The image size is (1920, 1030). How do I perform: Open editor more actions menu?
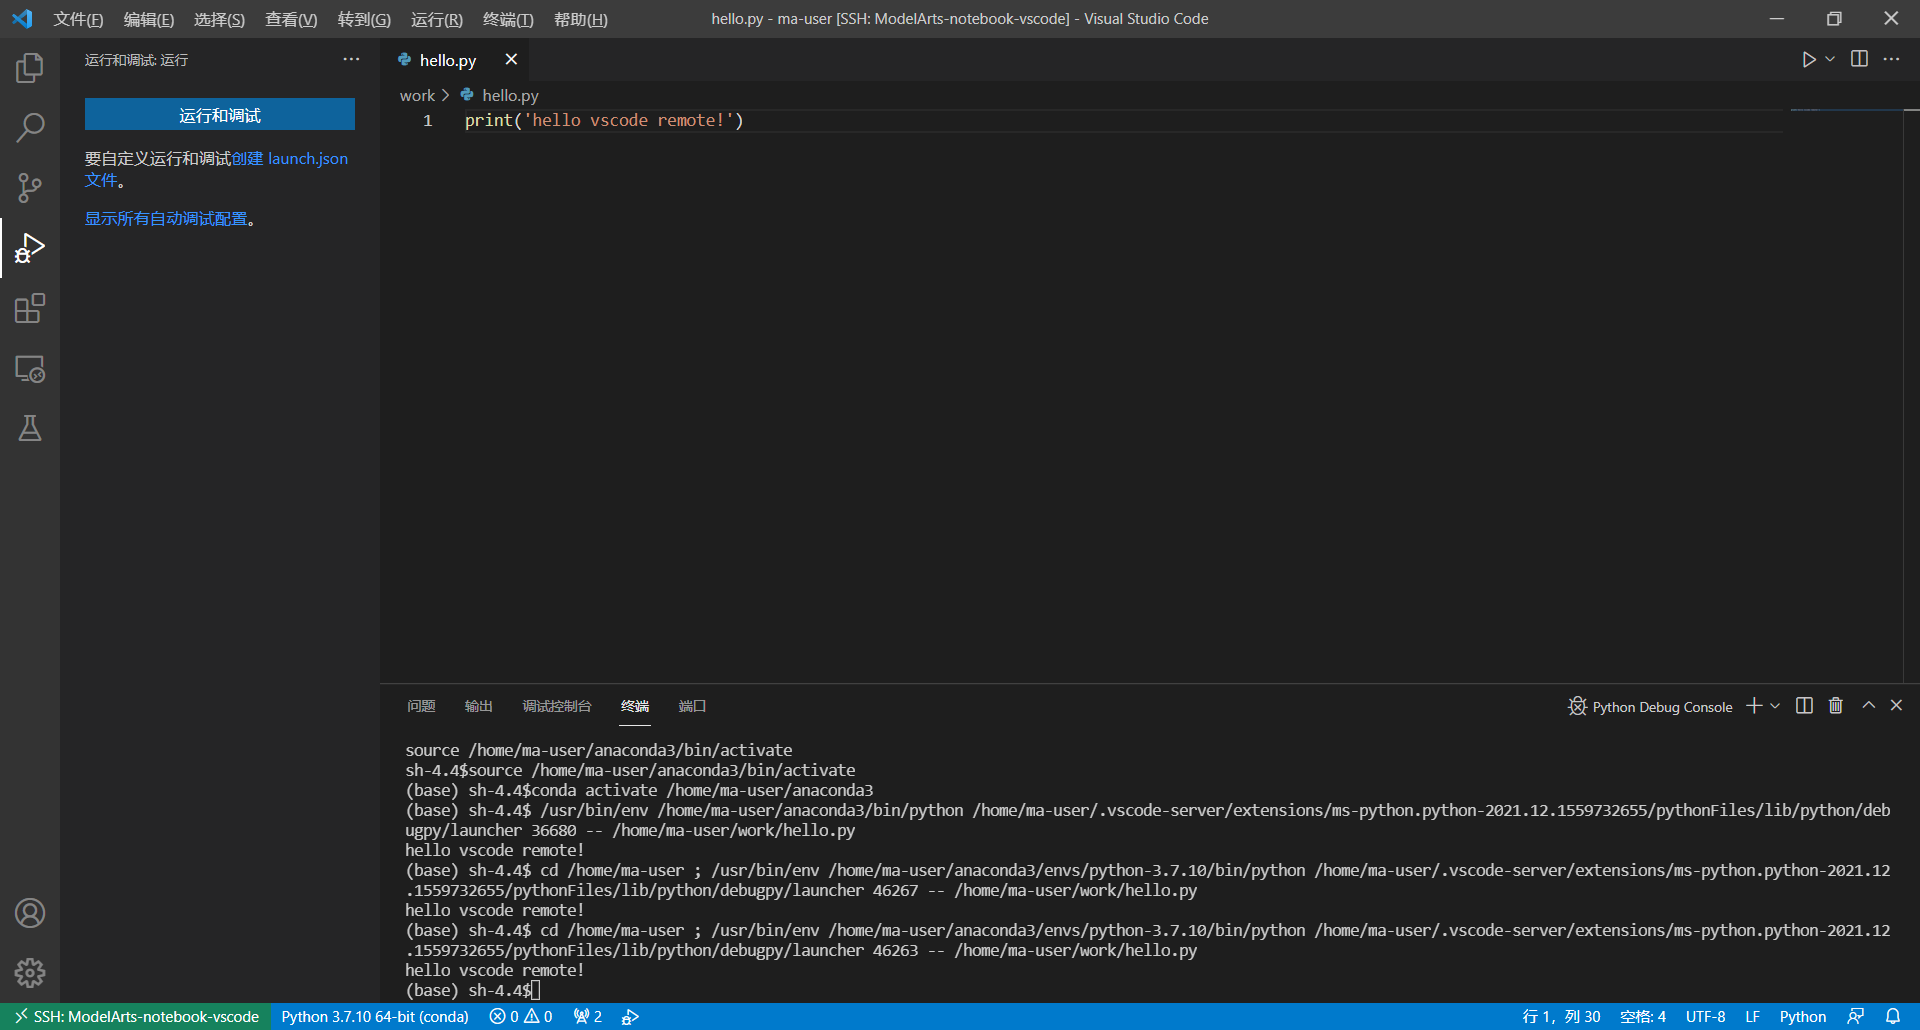1891,59
